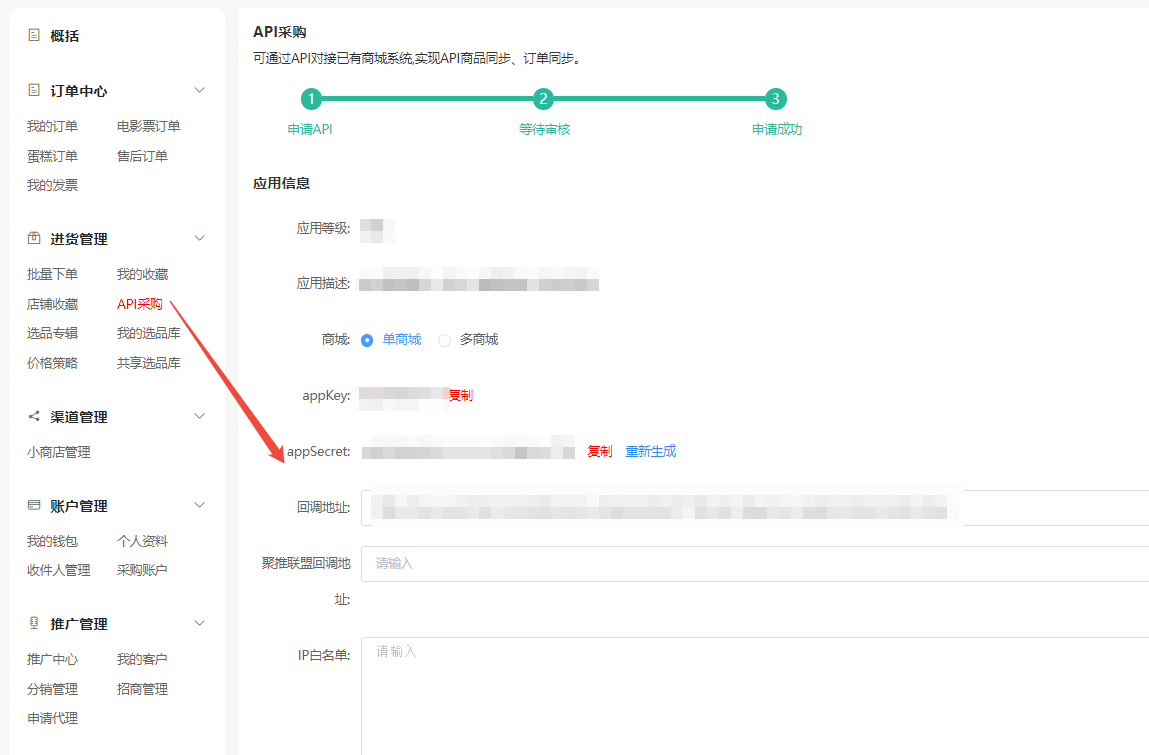This screenshot has width=1149, height=755.
Task: Click 重新生成 to regenerate appSecret
Action: coord(651,452)
